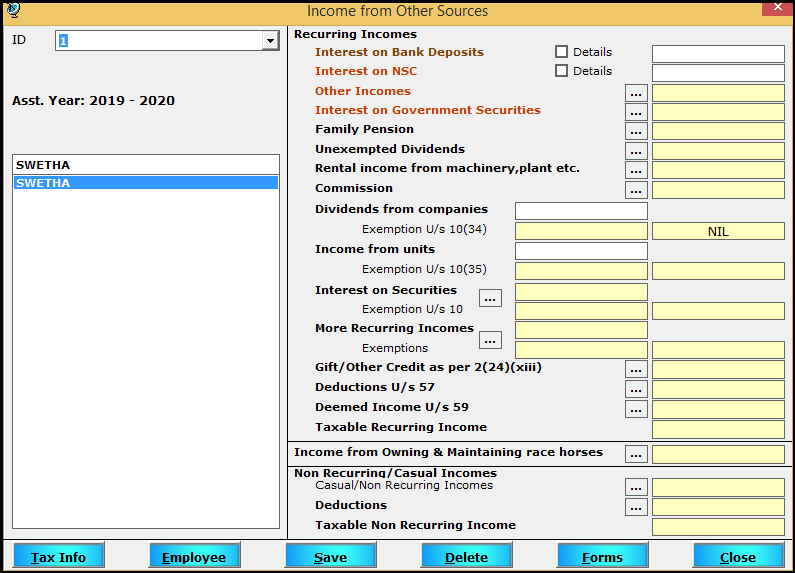This screenshot has height=573, width=795.
Task: Open race horses income ellipsis button
Action: (x=636, y=454)
